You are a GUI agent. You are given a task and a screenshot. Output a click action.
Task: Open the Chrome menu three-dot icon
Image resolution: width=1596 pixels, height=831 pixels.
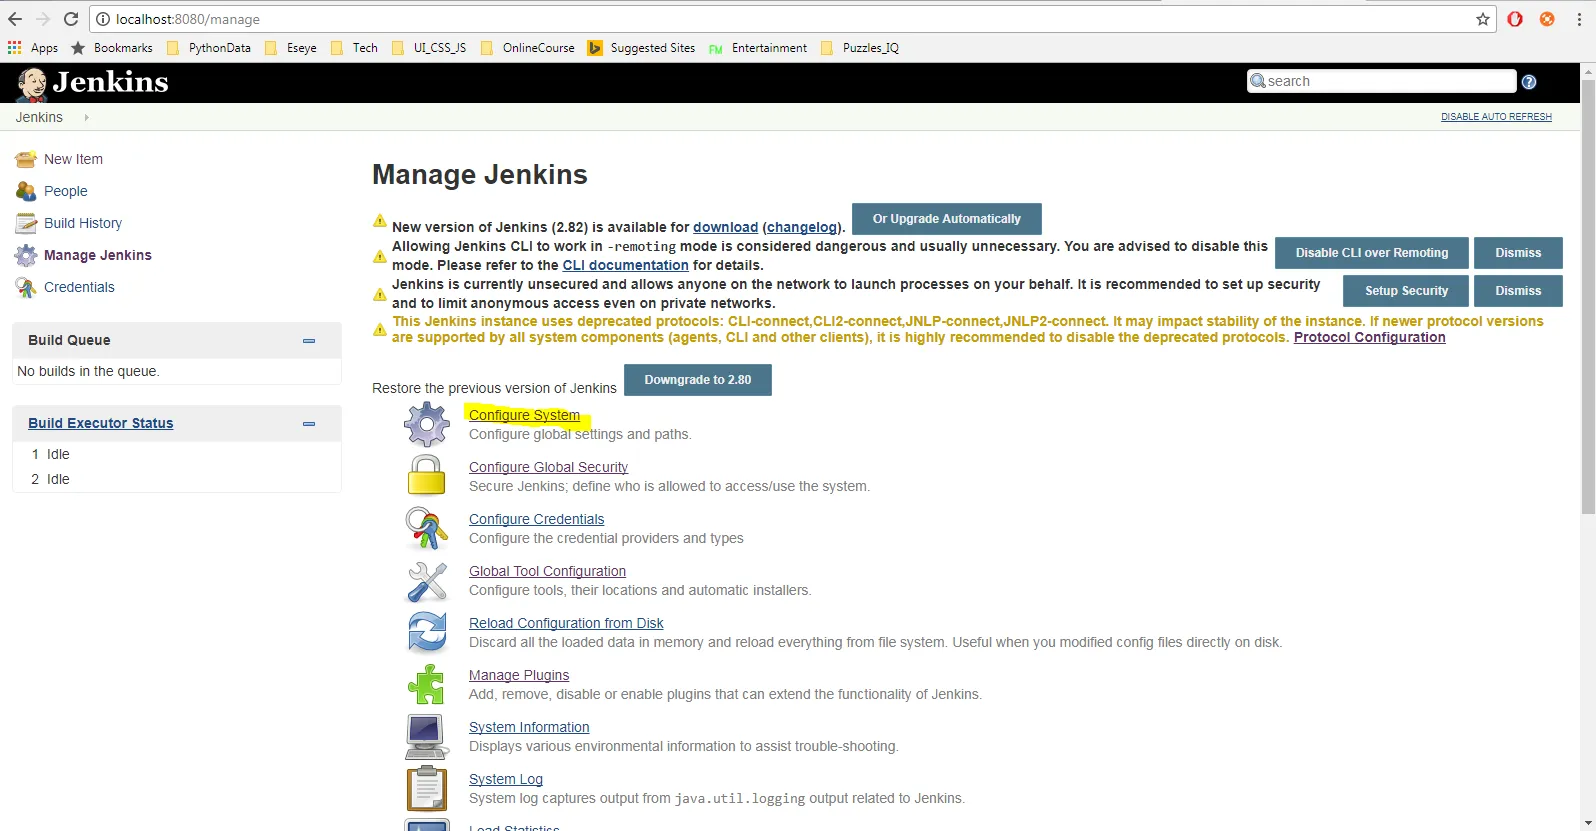pos(1579,19)
